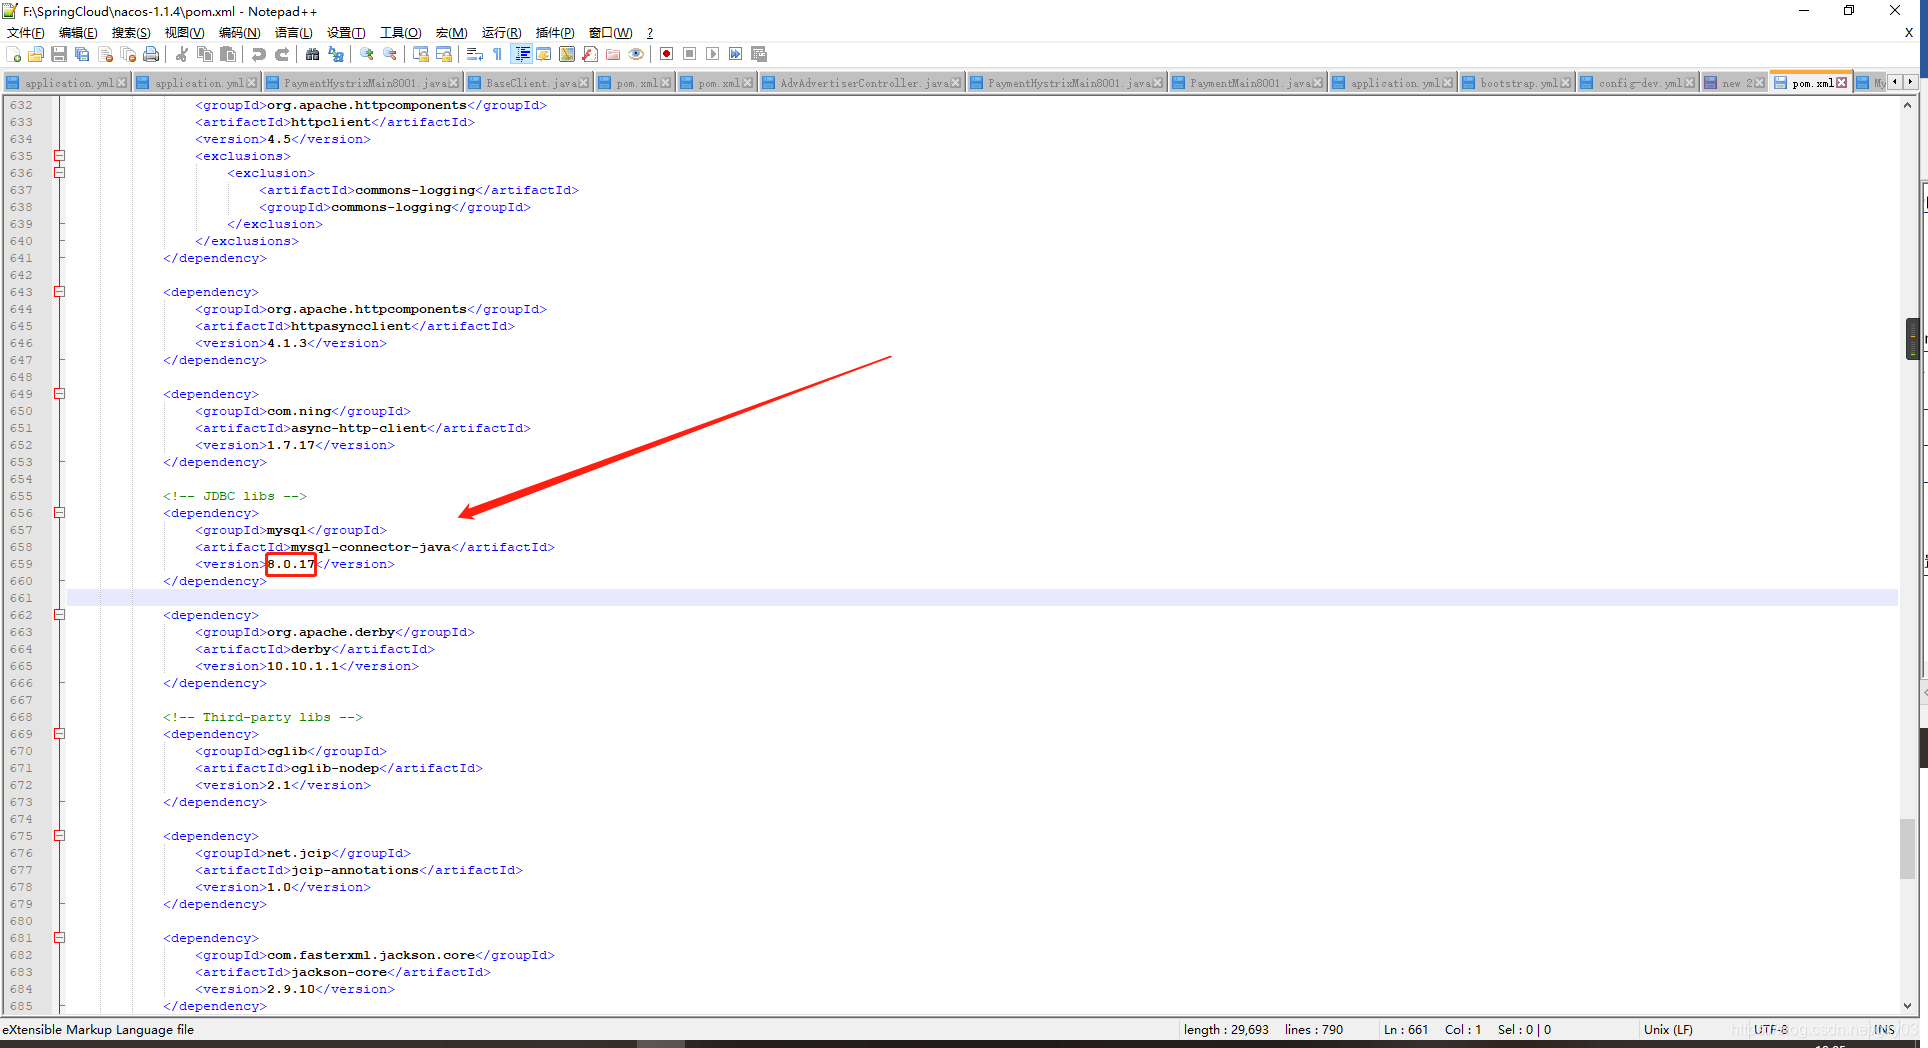Click vertical scrollbar up arrow
This screenshot has height=1048, width=1928.
pyautogui.click(x=1908, y=105)
